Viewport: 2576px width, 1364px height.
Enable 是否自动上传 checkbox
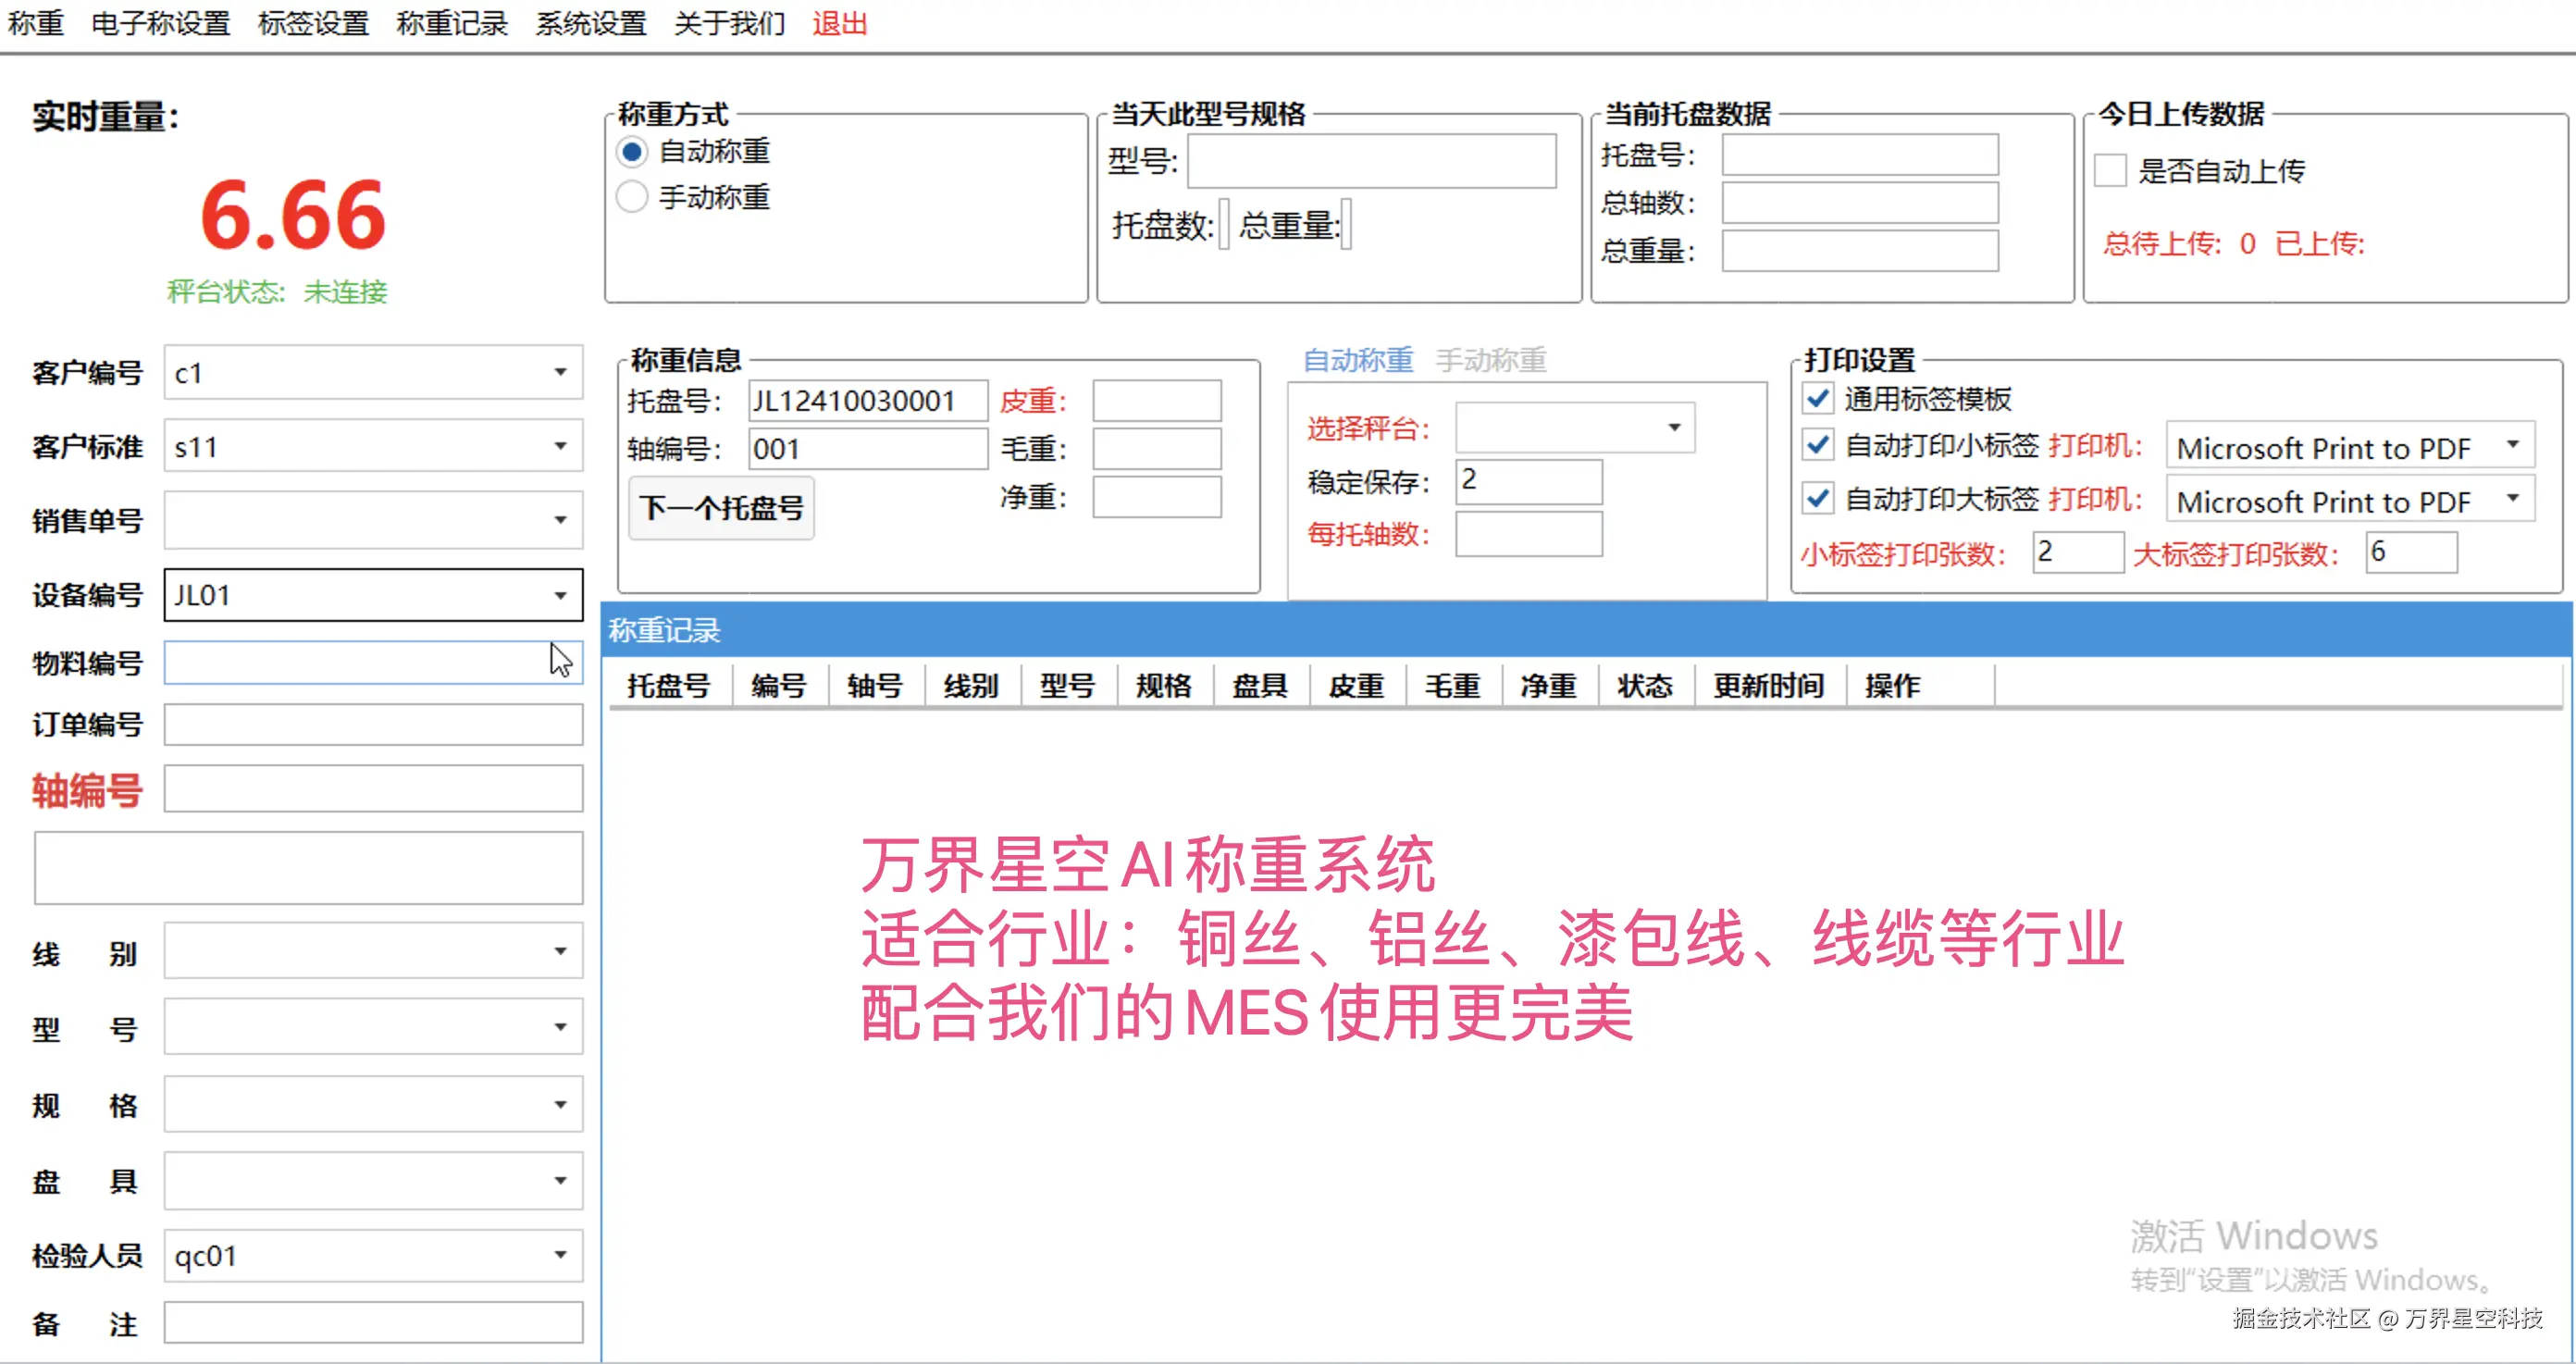coord(2109,171)
